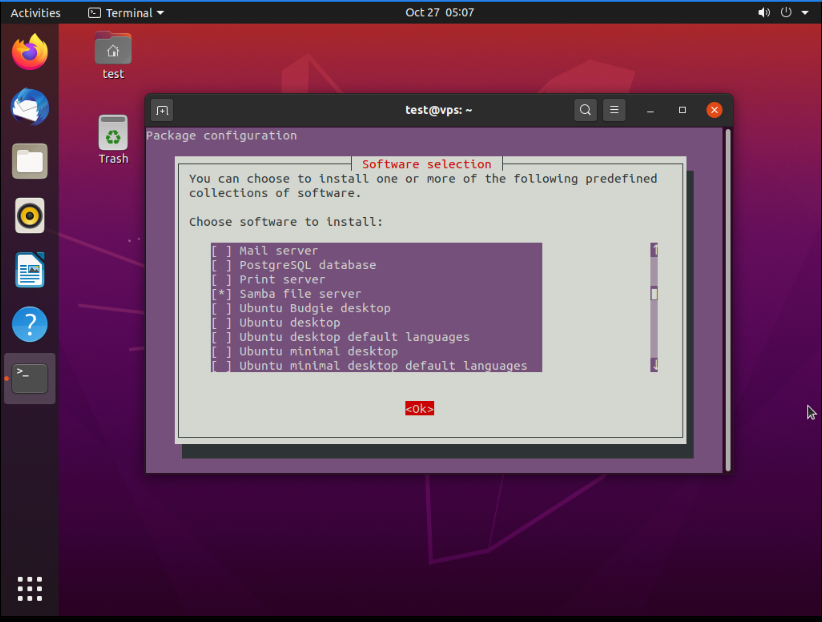Open the Files manager in the dock
Viewport: 822px width, 622px height.
point(30,161)
